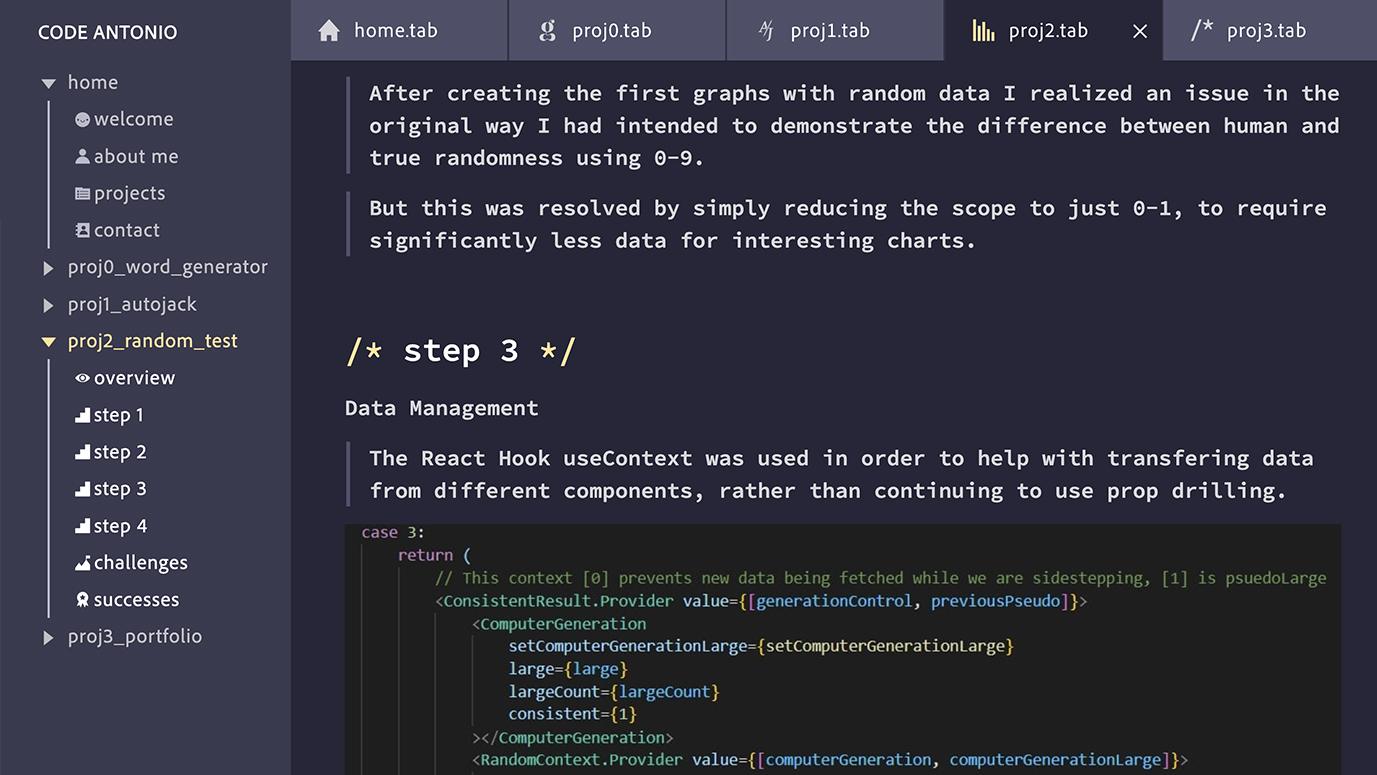Click the bar chart icon on proj2.tab

coord(983,31)
